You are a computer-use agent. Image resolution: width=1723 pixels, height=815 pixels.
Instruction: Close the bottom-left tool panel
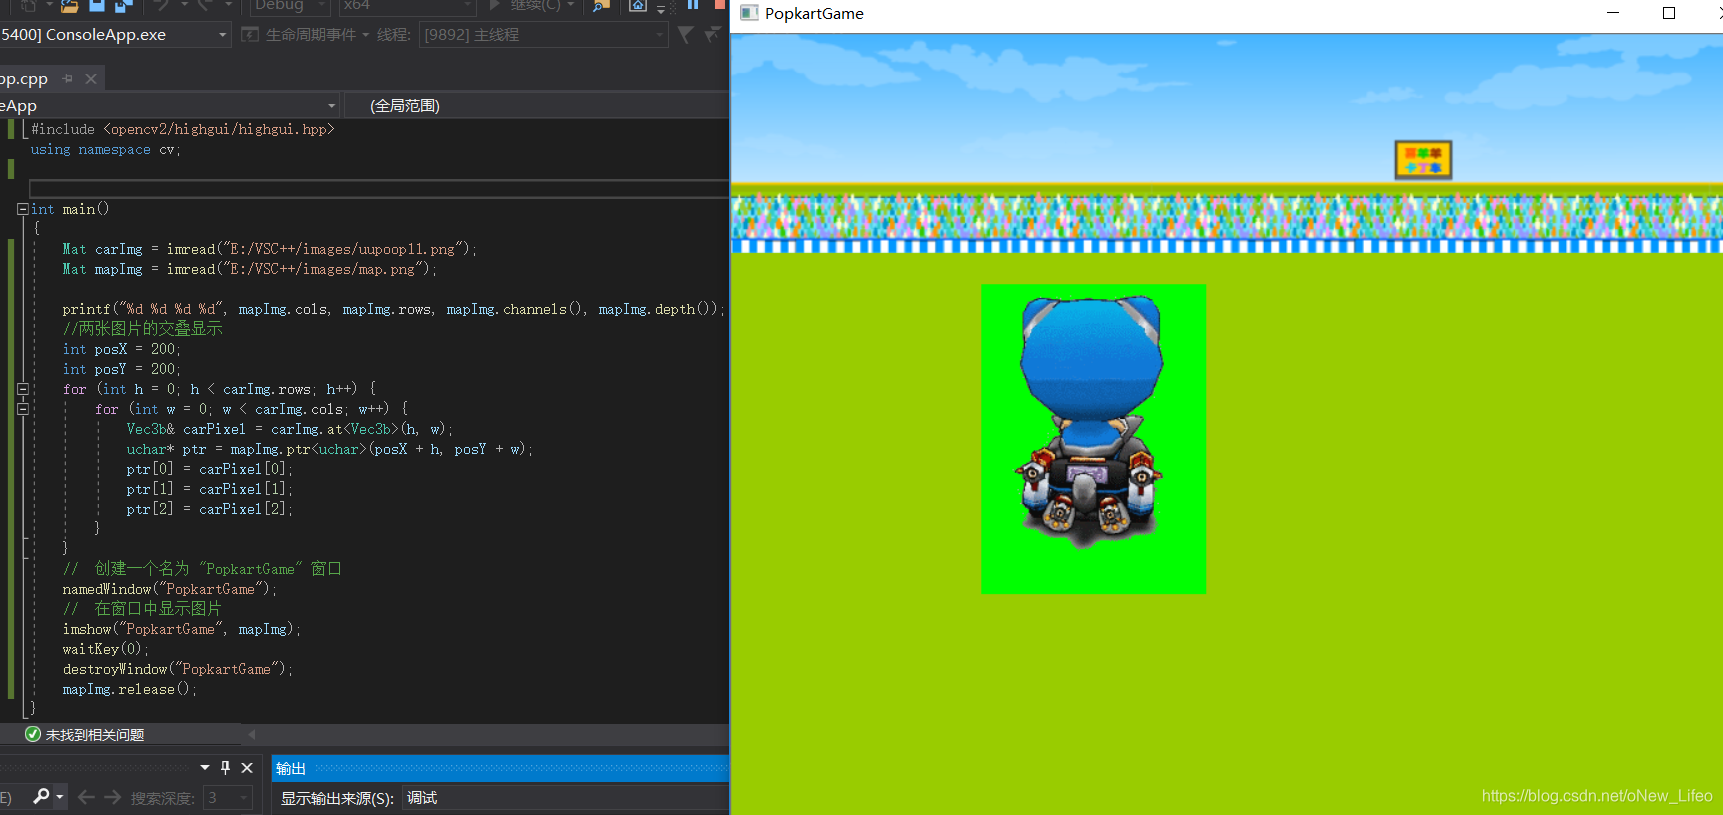[247, 768]
